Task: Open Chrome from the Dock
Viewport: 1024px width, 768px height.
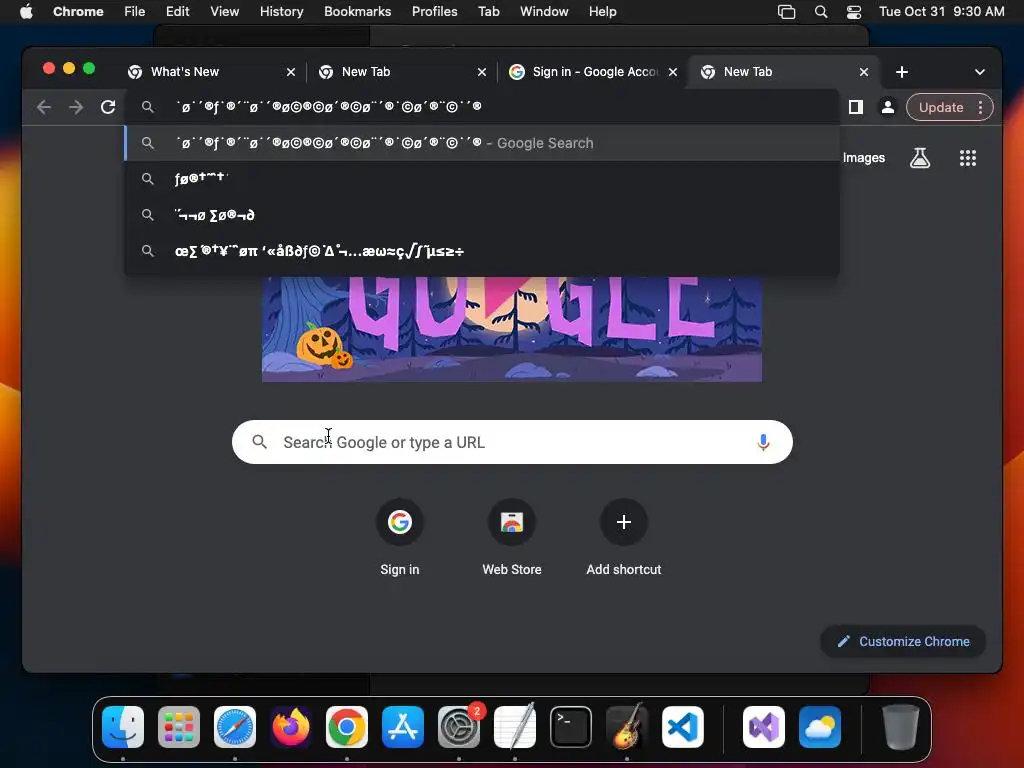Action: click(347, 727)
